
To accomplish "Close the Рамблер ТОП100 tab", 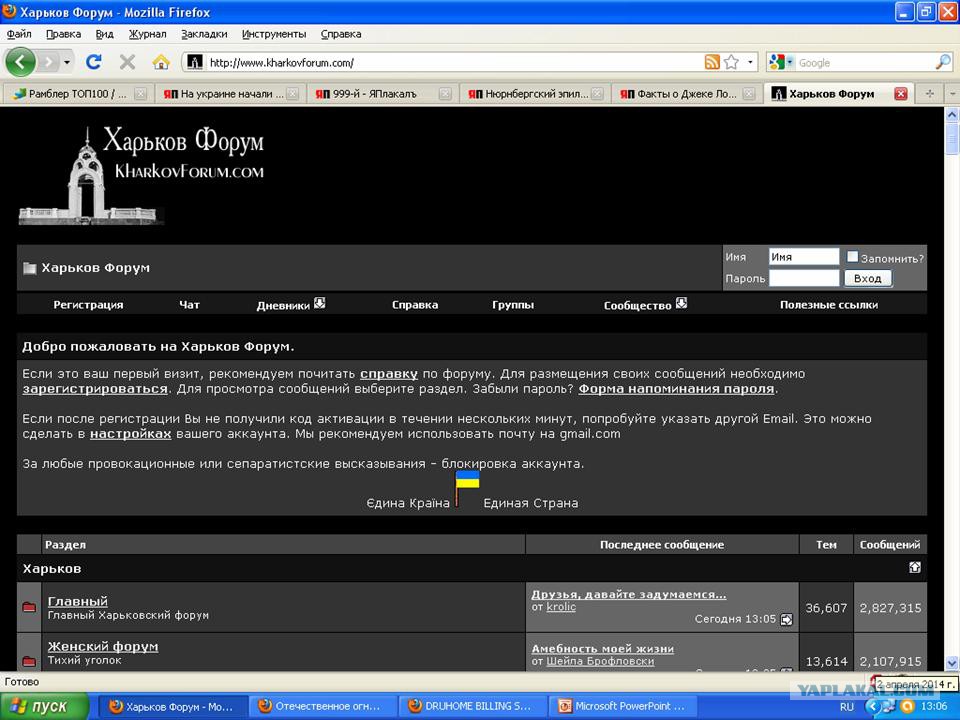I will click(x=140, y=94).
